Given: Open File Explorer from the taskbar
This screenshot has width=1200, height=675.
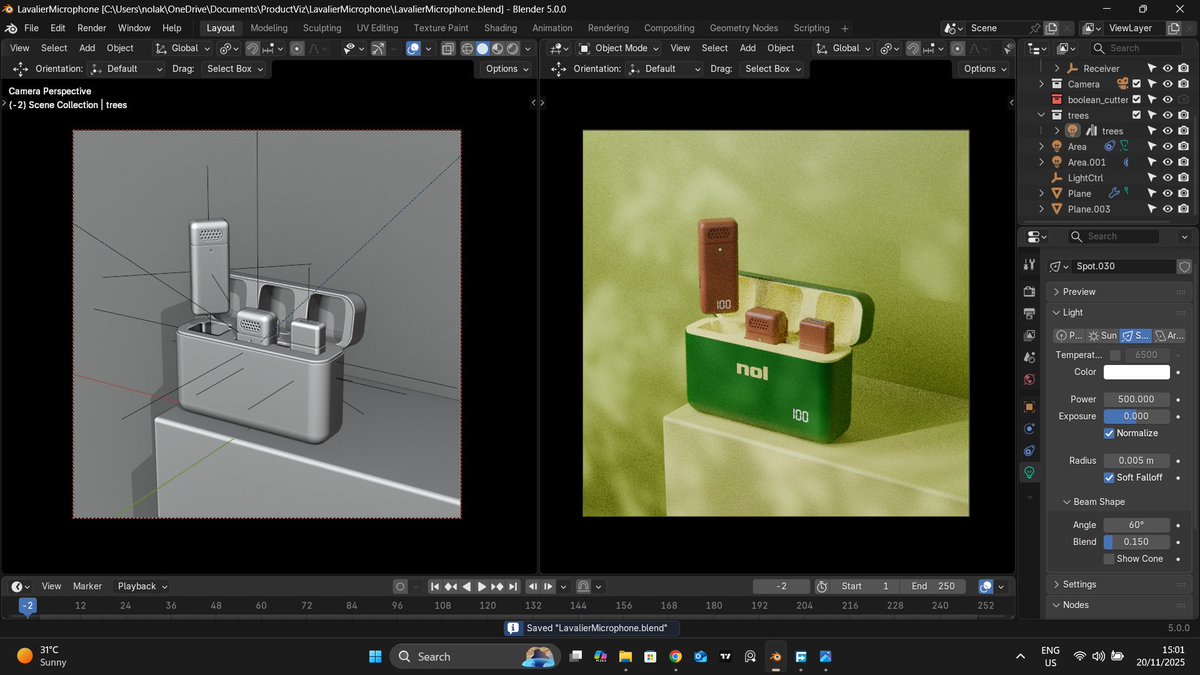Looking at the screenshot, I should click(x=625, y=656).
